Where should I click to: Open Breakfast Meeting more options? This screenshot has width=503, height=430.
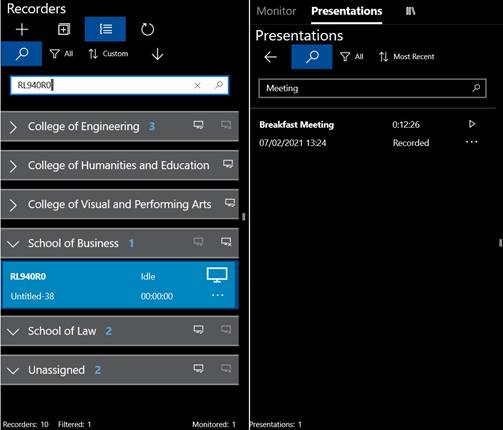pyautogui.click(x=471, y=142)
